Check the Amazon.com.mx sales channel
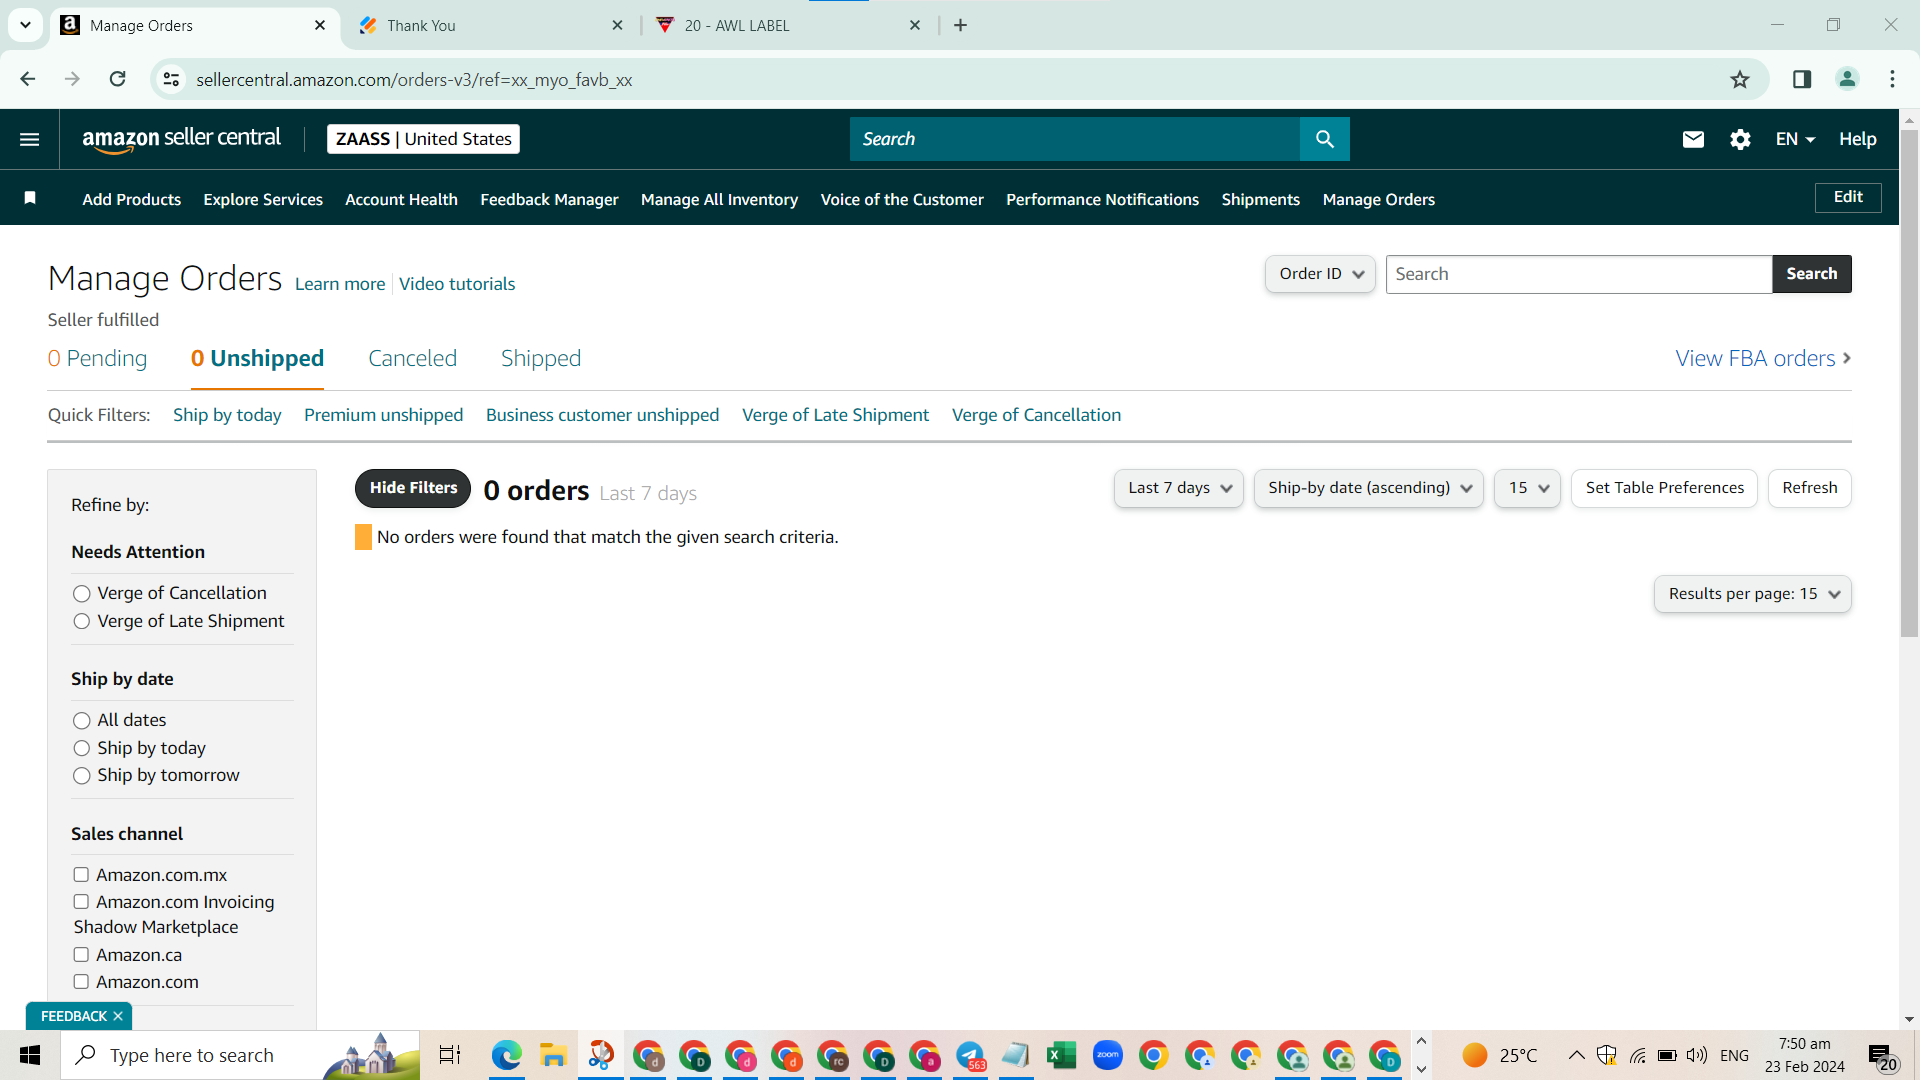This screenshot has width=1920, height=1080. pos(81,875)
